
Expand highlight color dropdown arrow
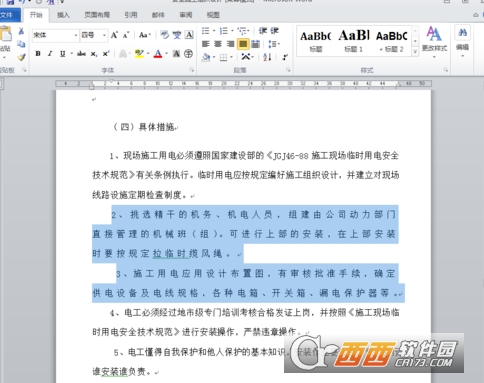coord(148,53)
